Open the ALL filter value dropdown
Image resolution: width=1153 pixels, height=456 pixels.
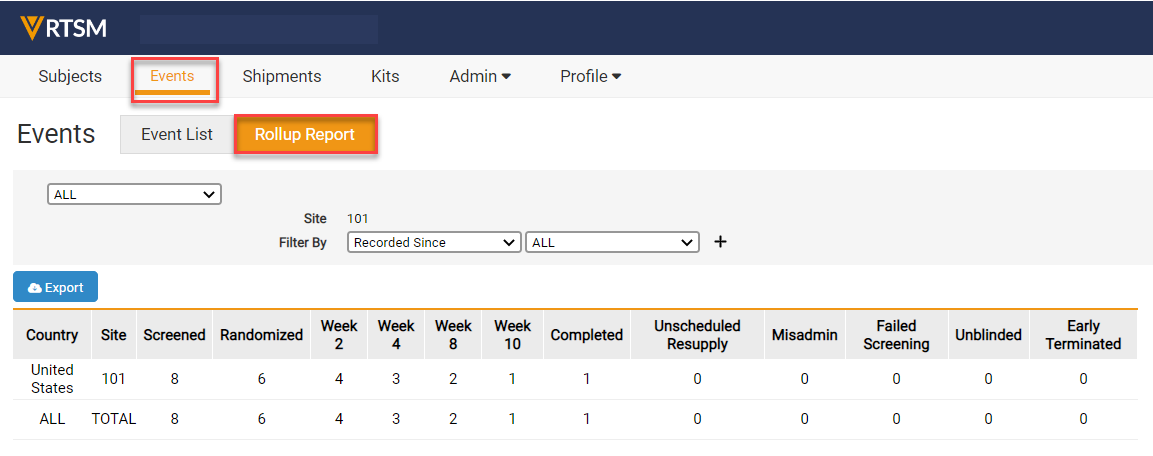tap(611, 242)
